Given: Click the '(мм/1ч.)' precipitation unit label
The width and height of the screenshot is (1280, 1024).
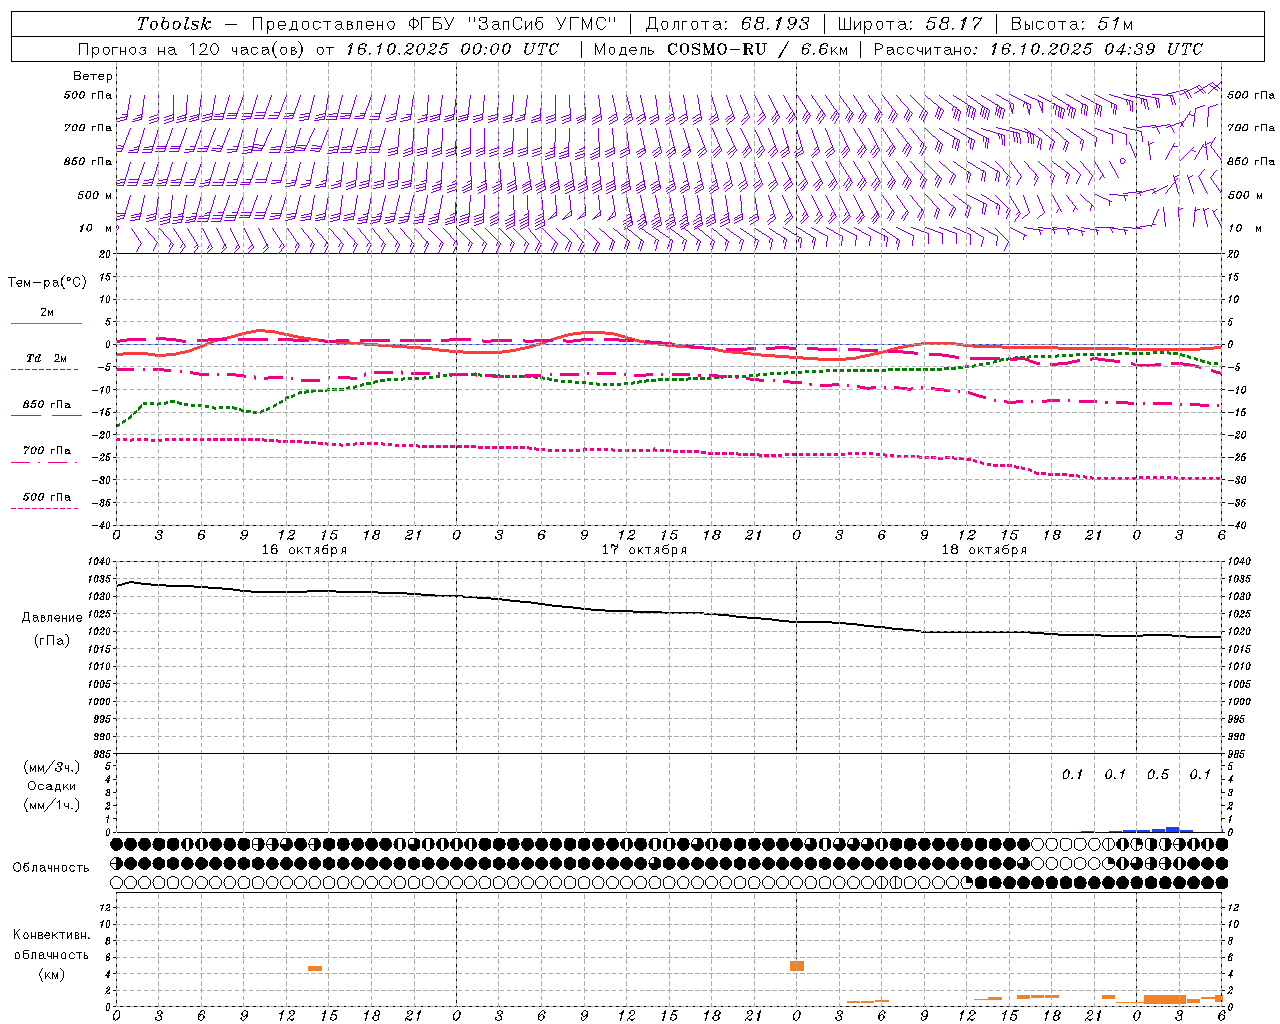Looking at the screenshot, I should pyautogui.click(x=52, y=805).
